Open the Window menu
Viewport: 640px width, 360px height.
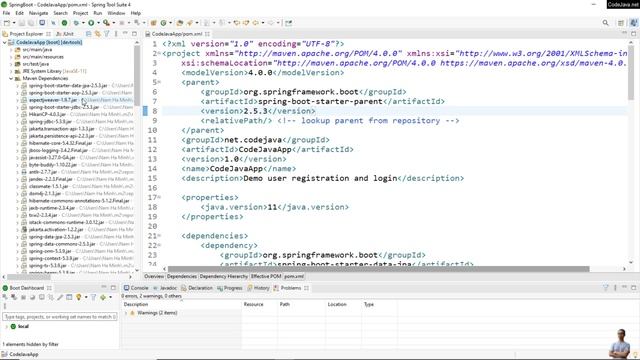[x=116, y=13]
